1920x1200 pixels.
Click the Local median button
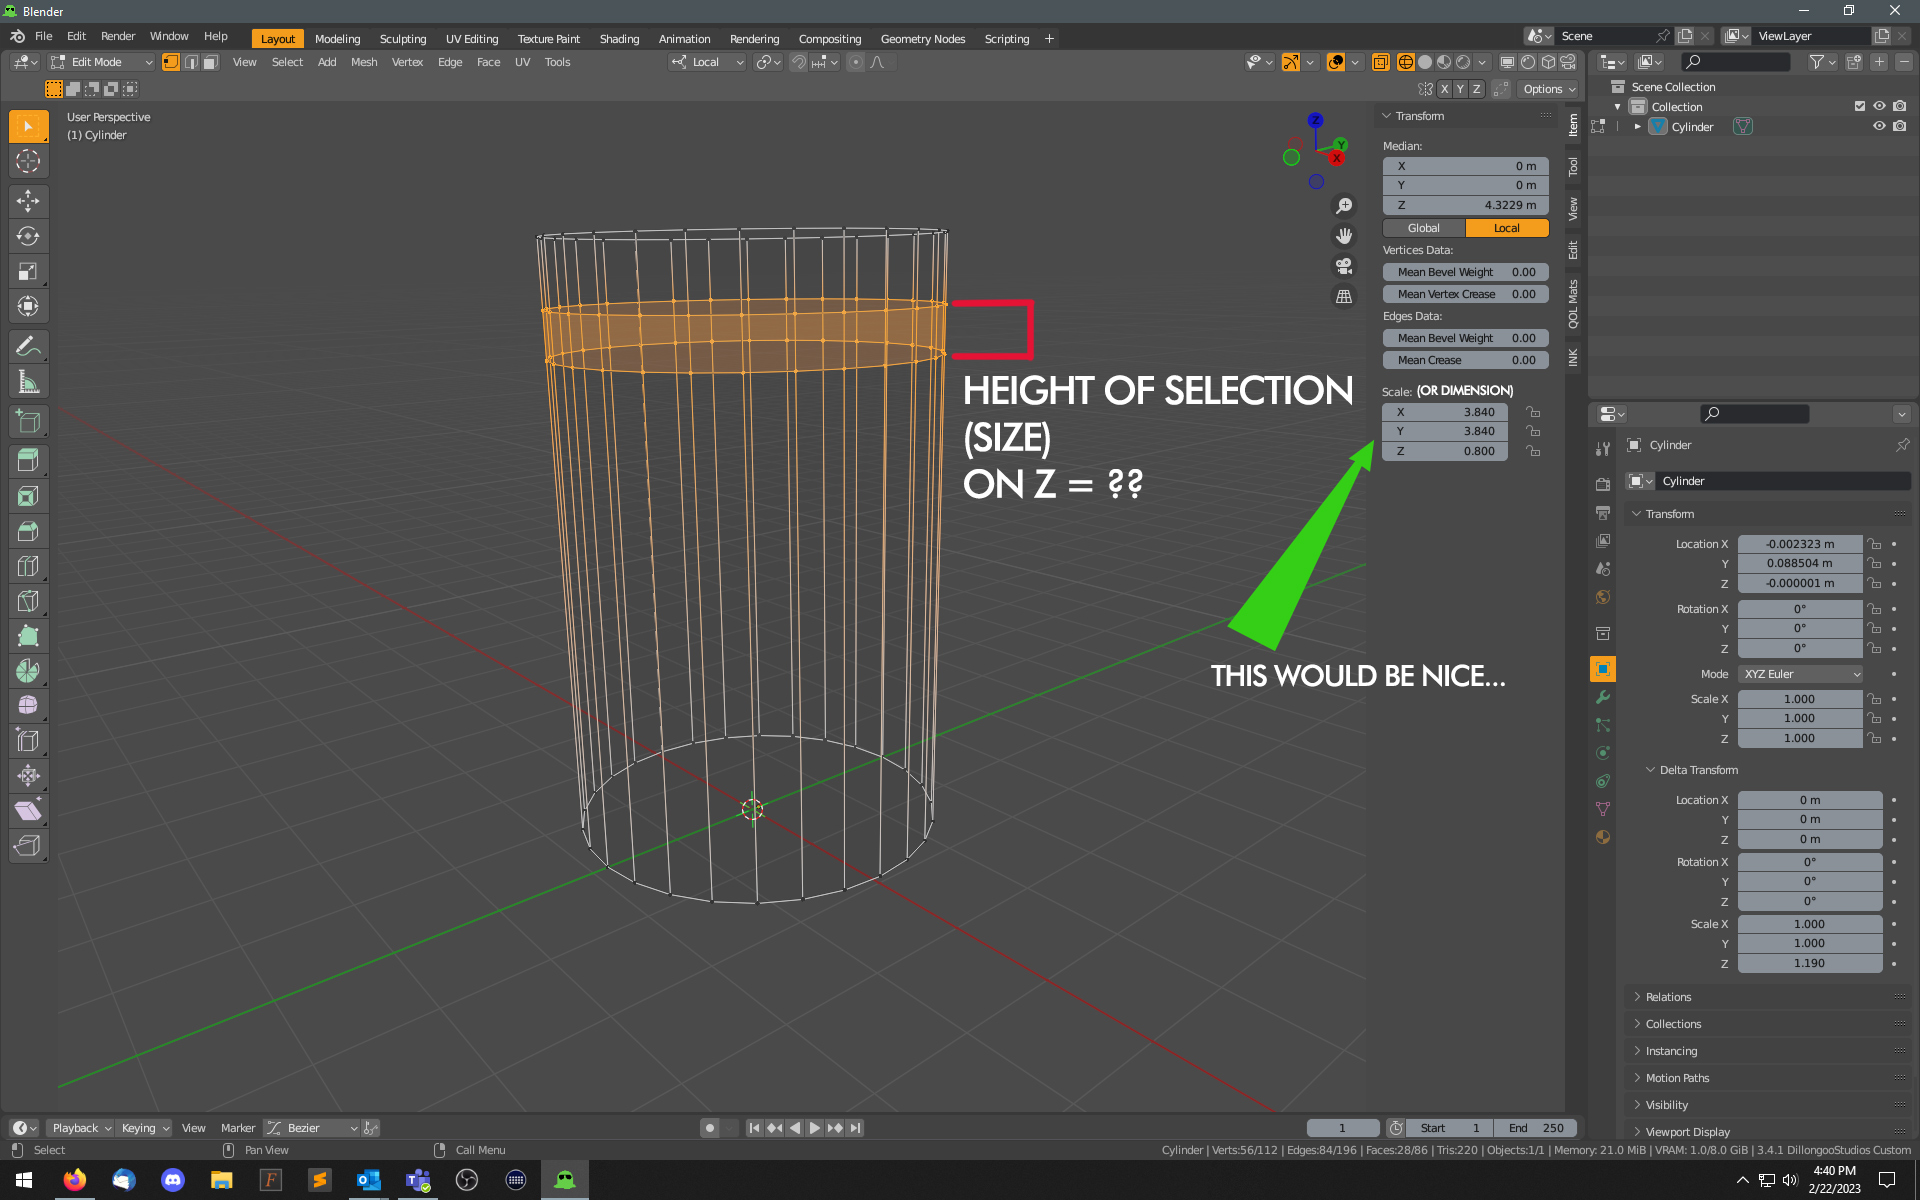[1507, 228]
